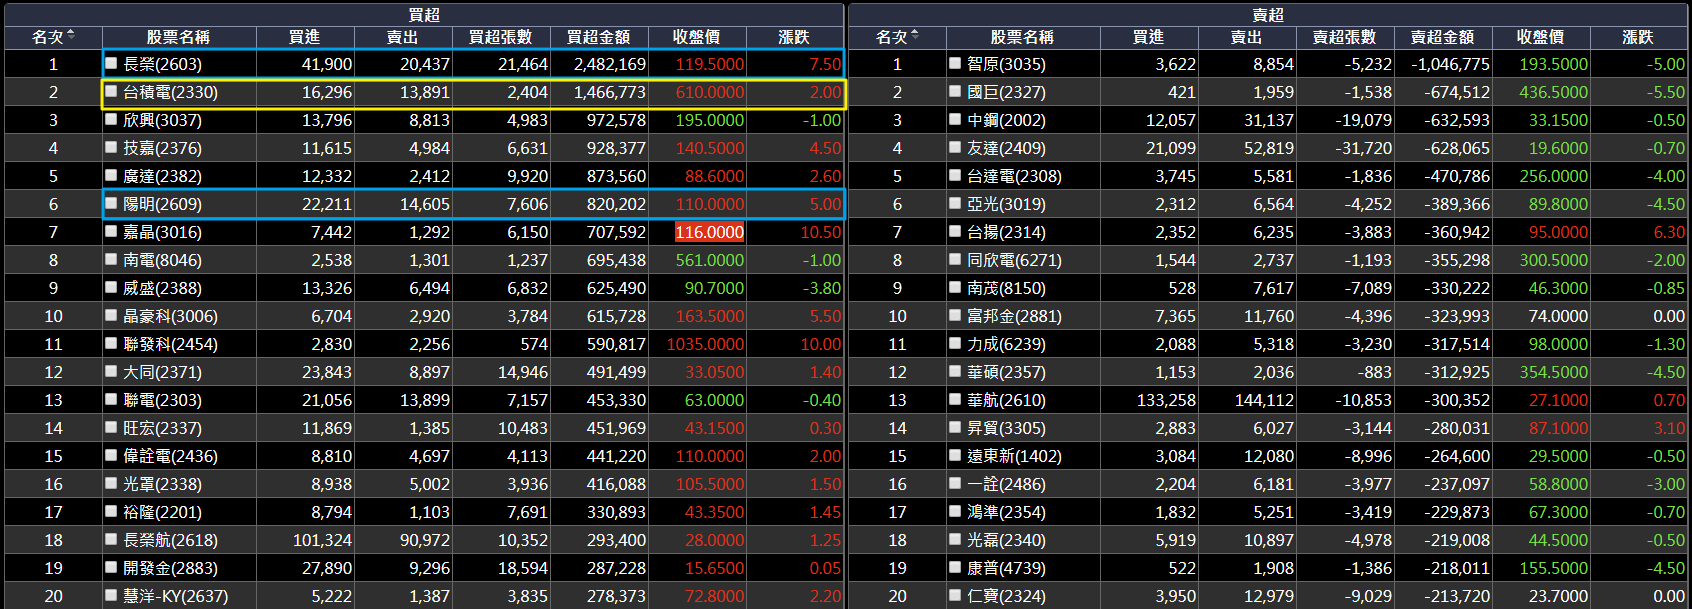This screenshot has width=1692, height=609.
Task: Open stock 富邦金(2881)
Action: [x=1014, y=316]
